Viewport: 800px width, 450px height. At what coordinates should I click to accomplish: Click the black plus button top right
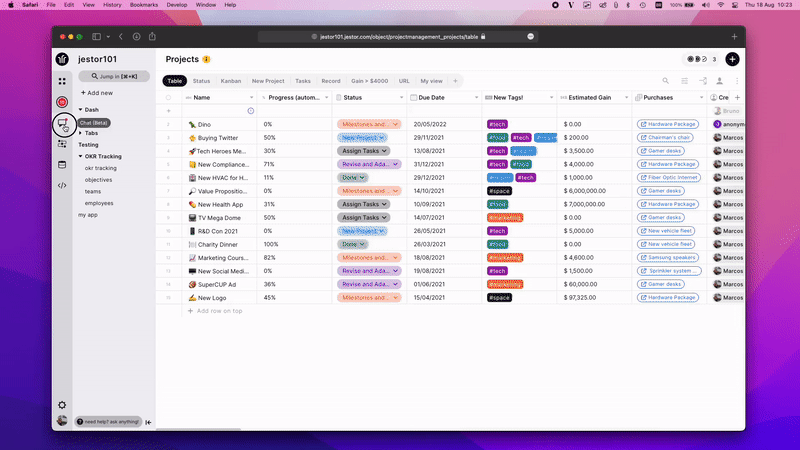tap(732, 59)
